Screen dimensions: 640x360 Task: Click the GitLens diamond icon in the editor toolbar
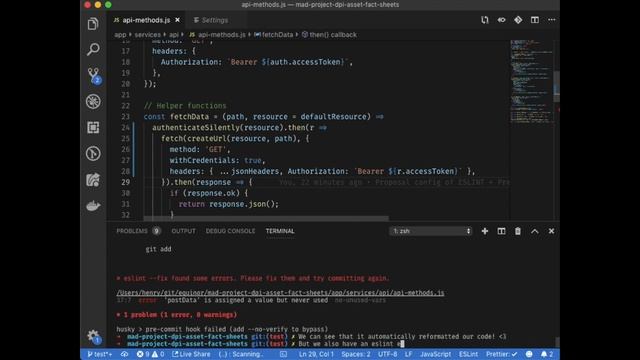(518, 20)
